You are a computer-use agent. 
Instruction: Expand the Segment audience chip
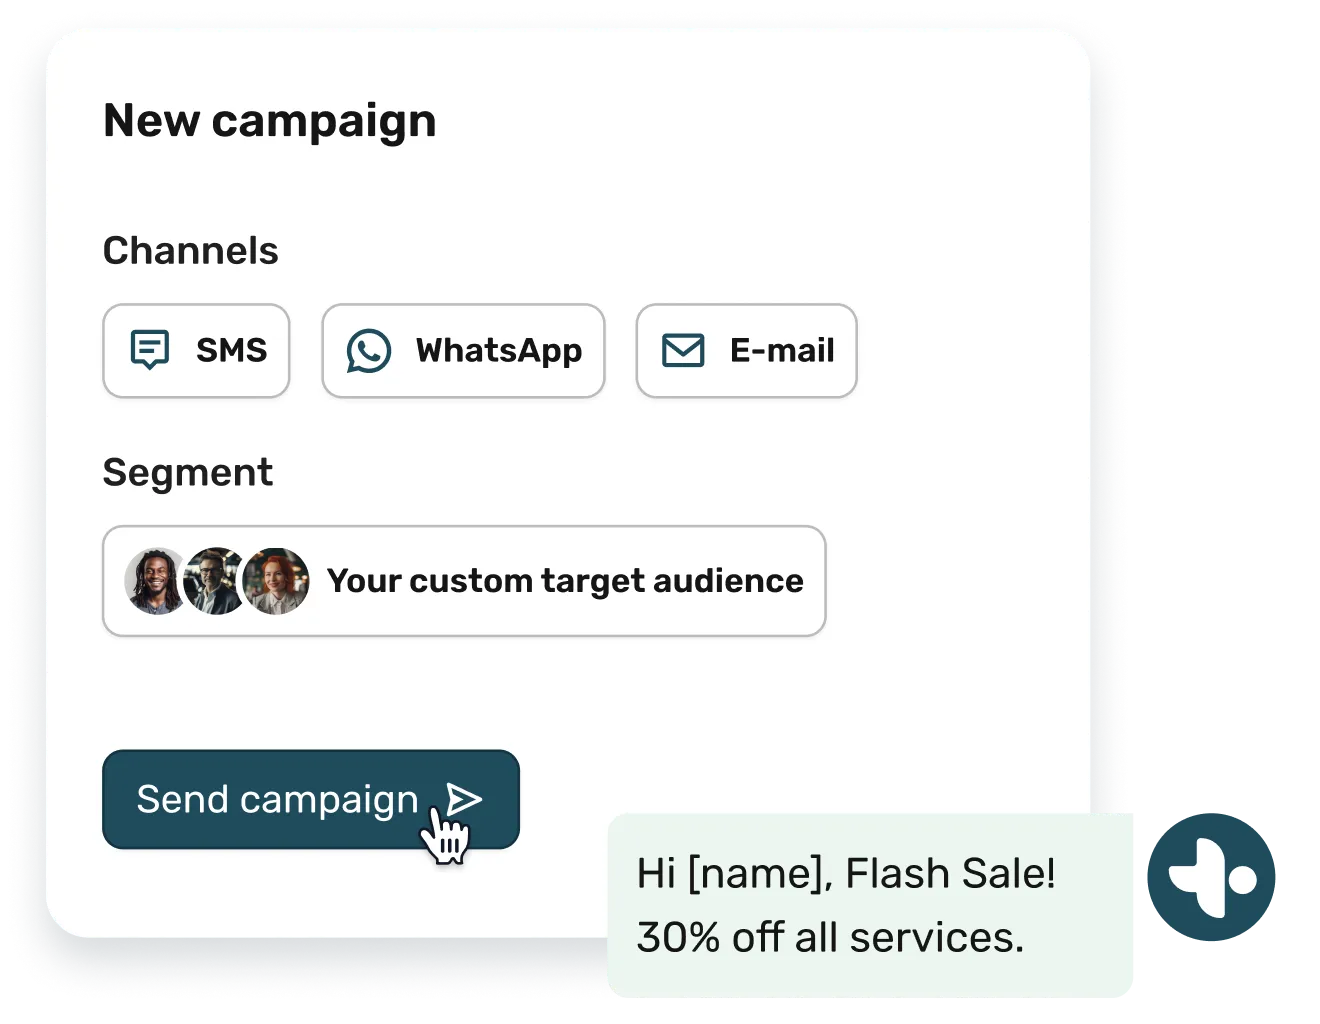pyautogui.click(x=463, y=580)
